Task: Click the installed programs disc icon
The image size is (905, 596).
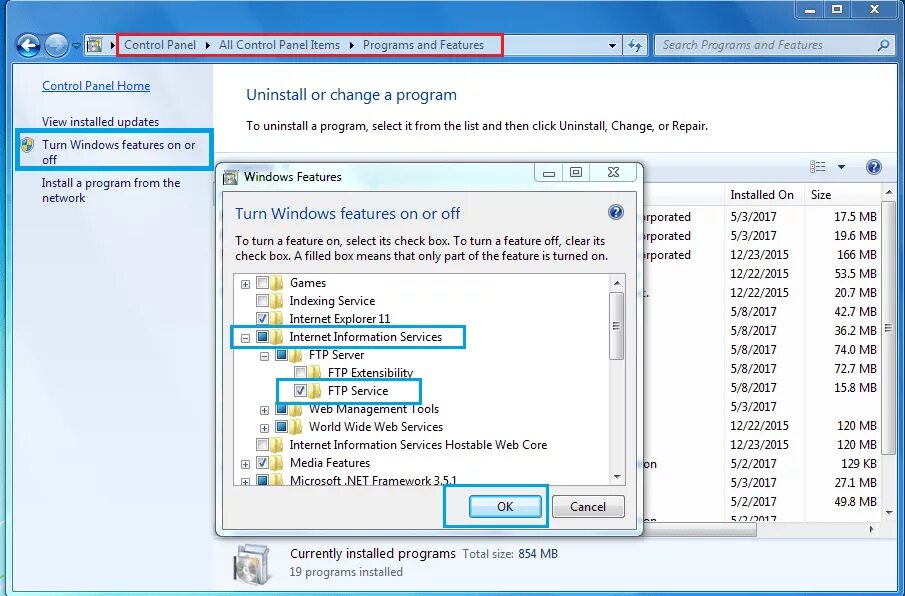Action: pyautogui.click(x=252, y=564)
